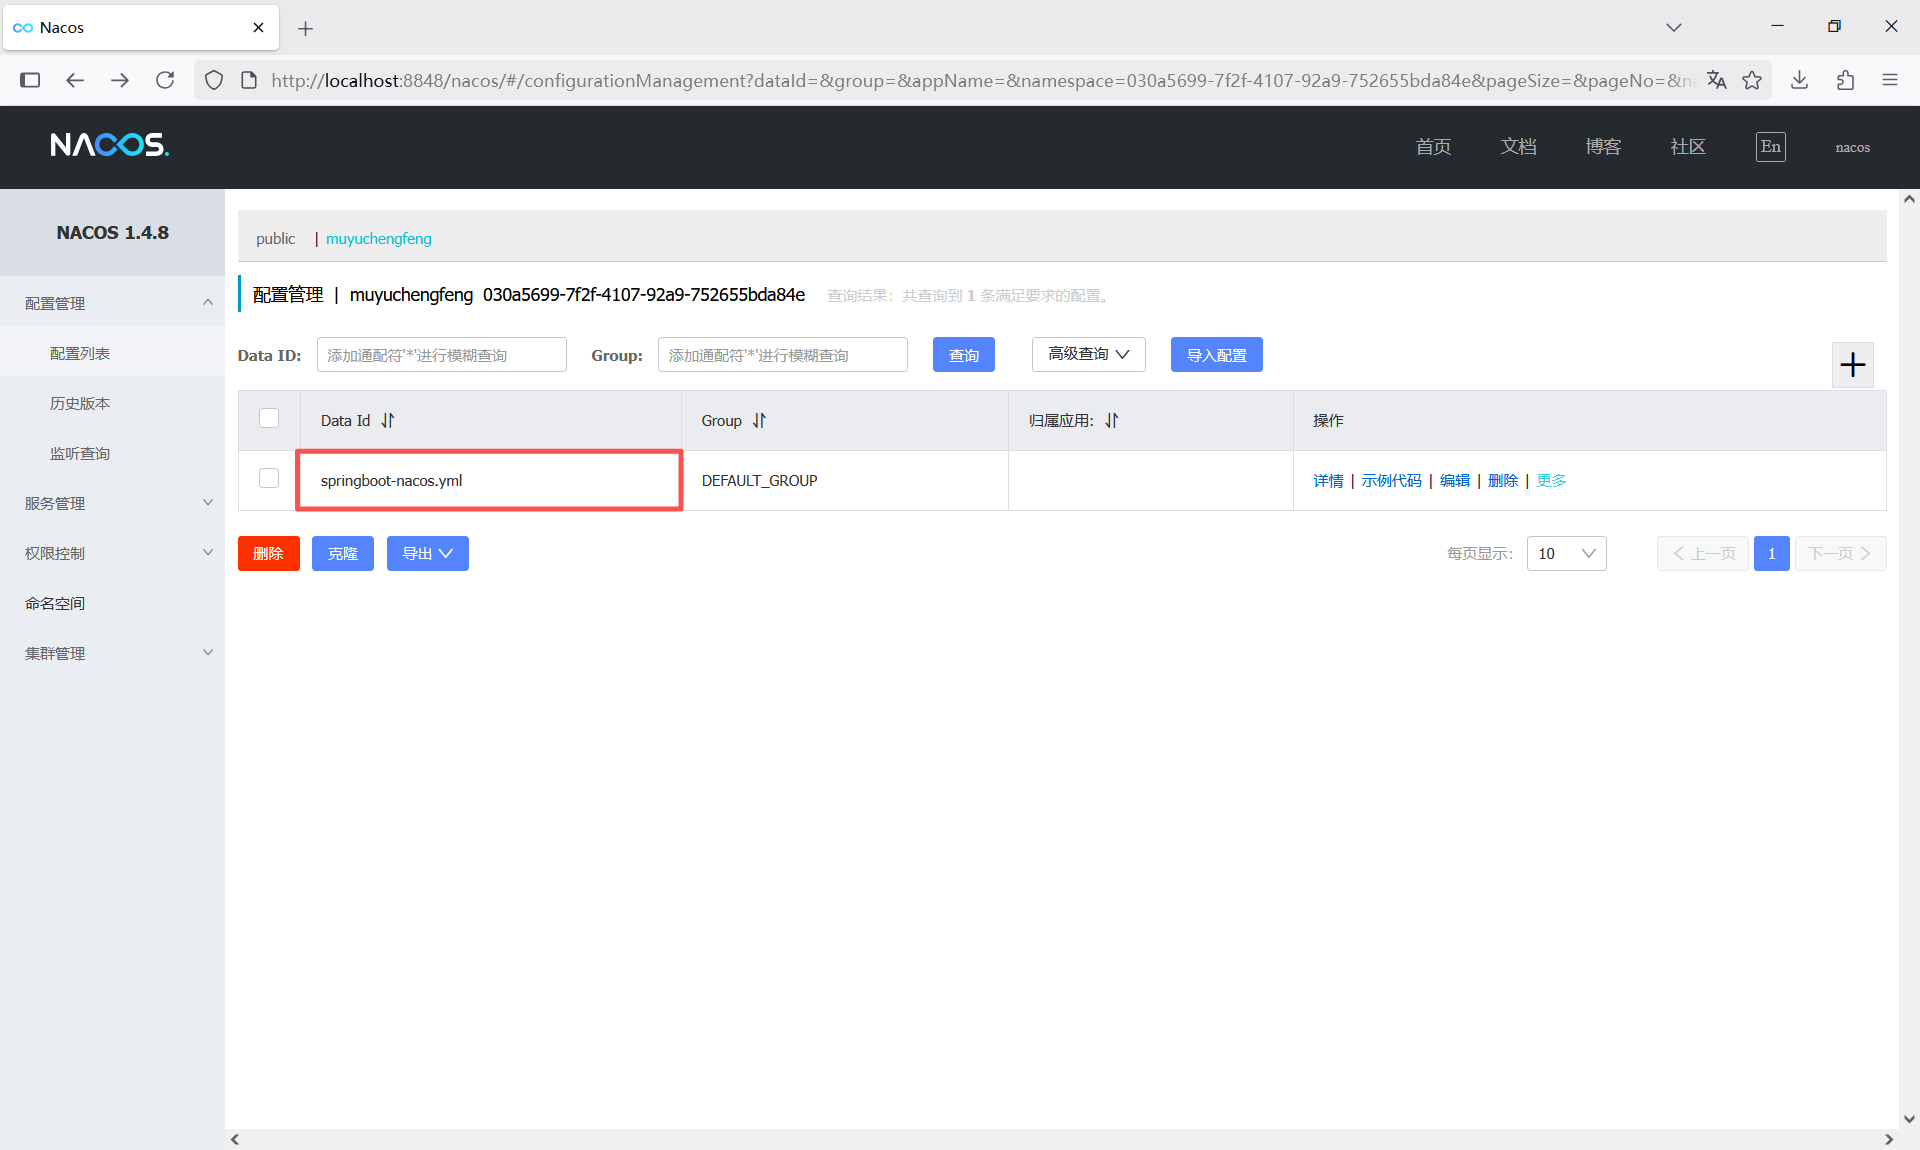Open the 导出 export dropdown
This screenshot has width=1920, height=1150.
(427, 554)
